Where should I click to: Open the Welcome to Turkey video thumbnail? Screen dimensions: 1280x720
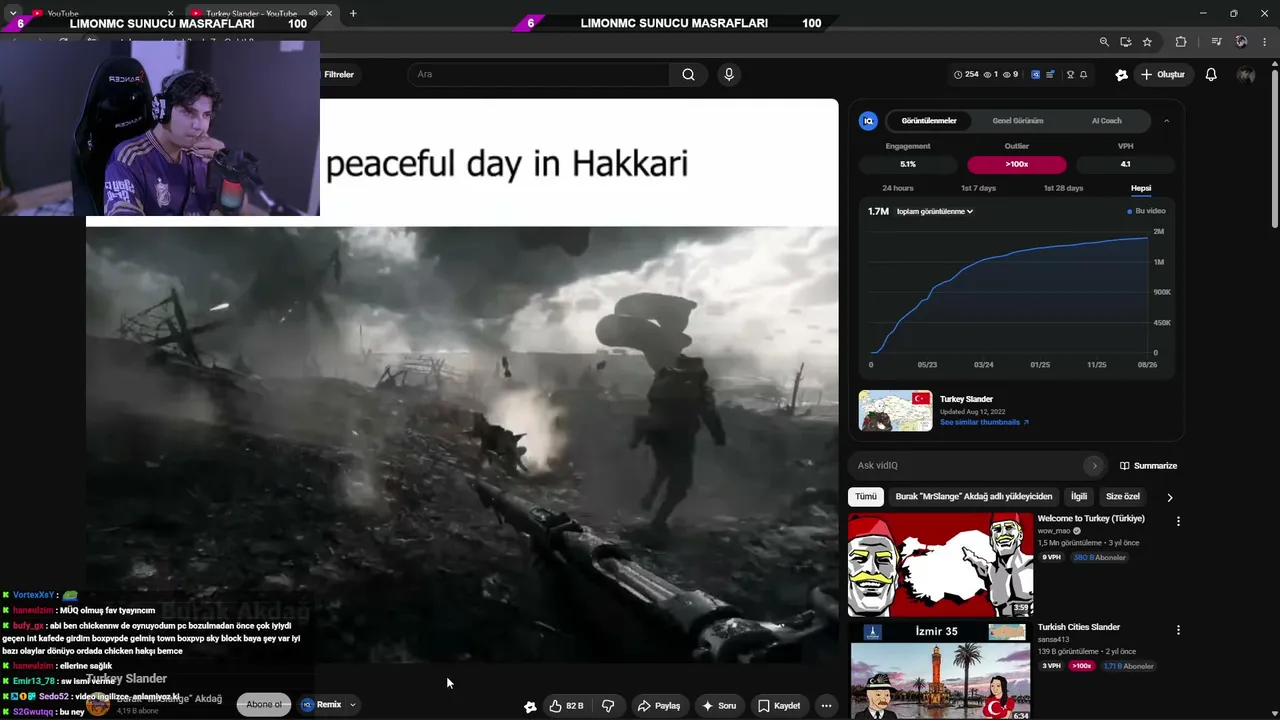coord(941,565)
